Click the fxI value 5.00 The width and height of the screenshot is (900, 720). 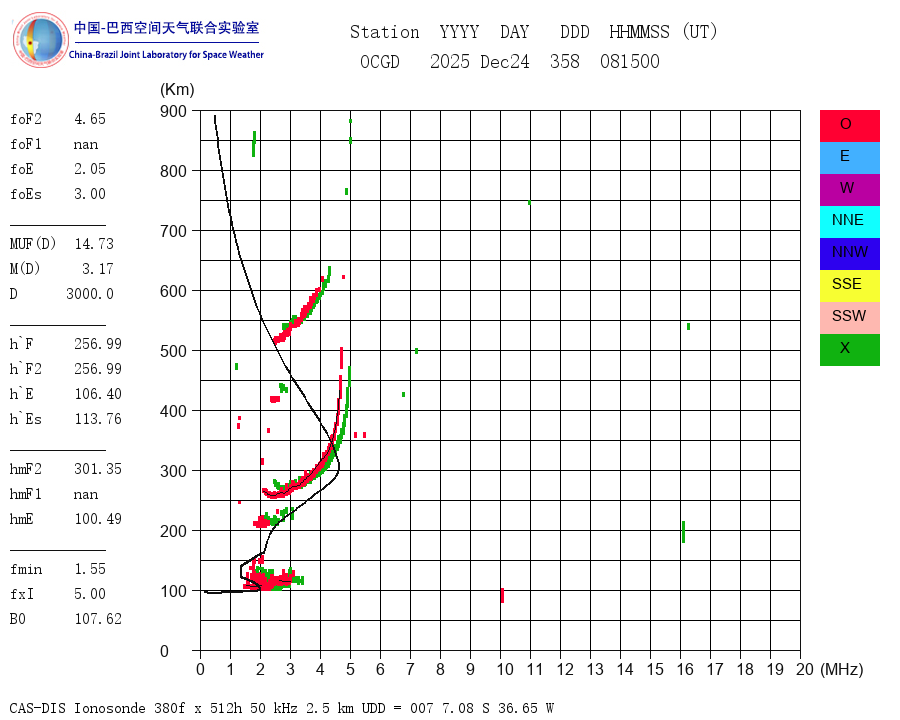point(90,594)
